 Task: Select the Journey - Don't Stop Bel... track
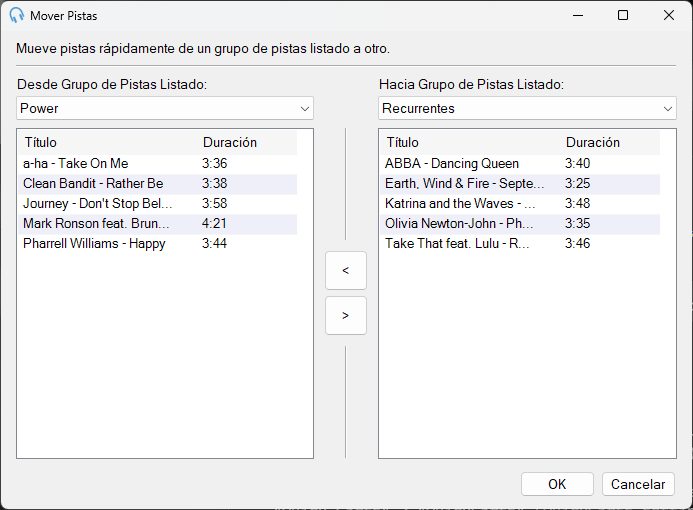coord(157,203)
